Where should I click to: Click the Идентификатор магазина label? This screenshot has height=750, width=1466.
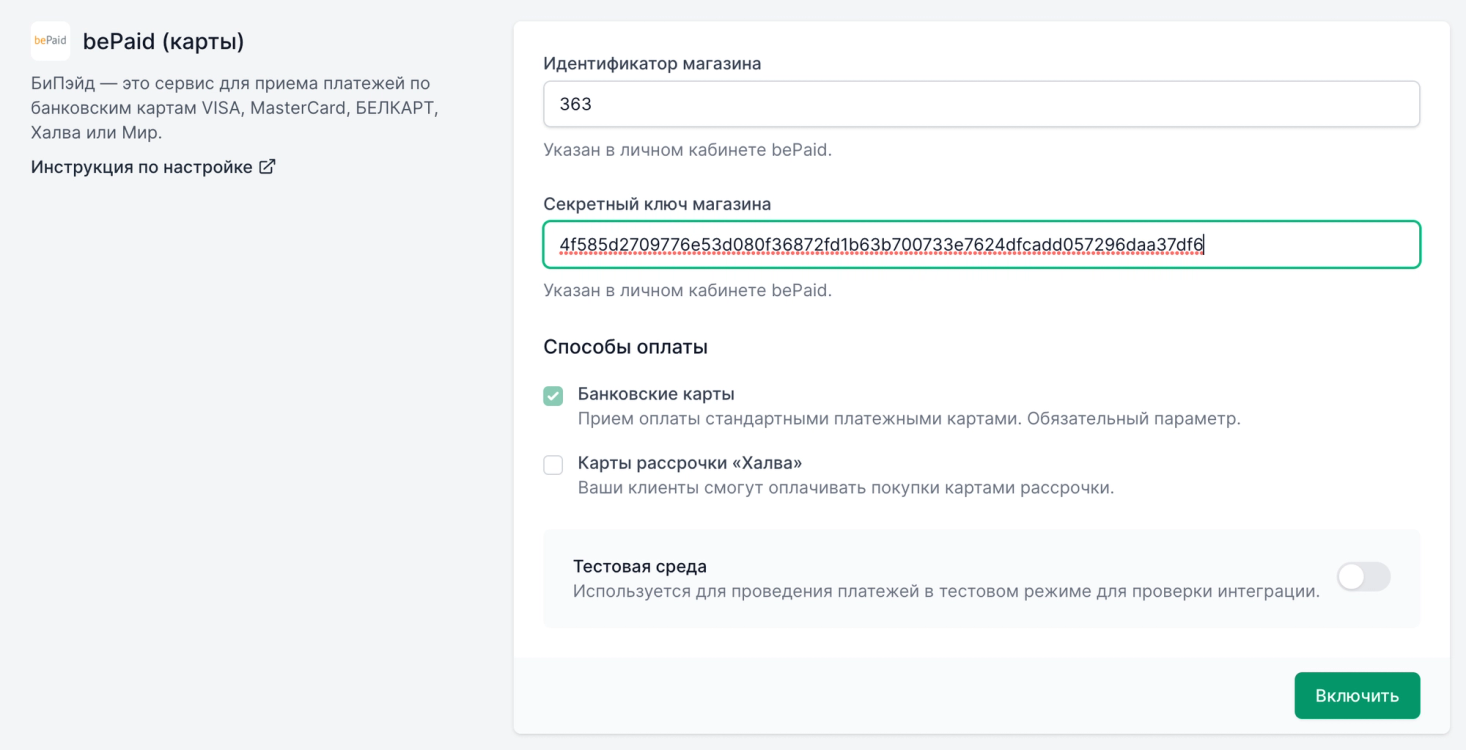tap(652, 63)
